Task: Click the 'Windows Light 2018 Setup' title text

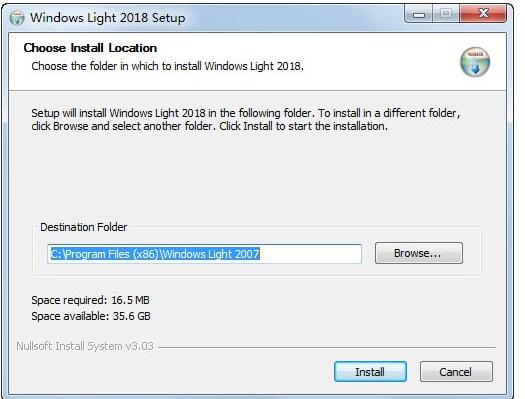Action: (x=107, y=18)
